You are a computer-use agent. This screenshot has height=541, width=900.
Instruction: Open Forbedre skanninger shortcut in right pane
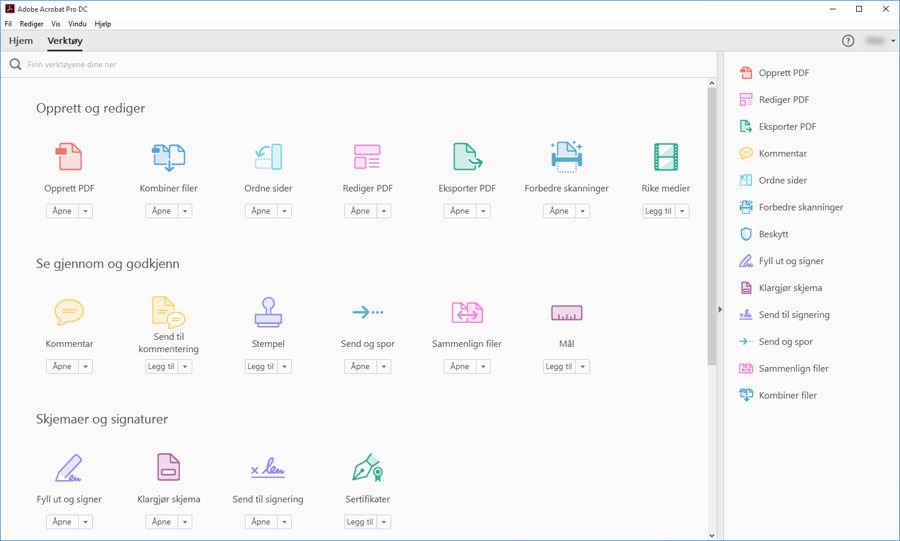click(791, 207)
